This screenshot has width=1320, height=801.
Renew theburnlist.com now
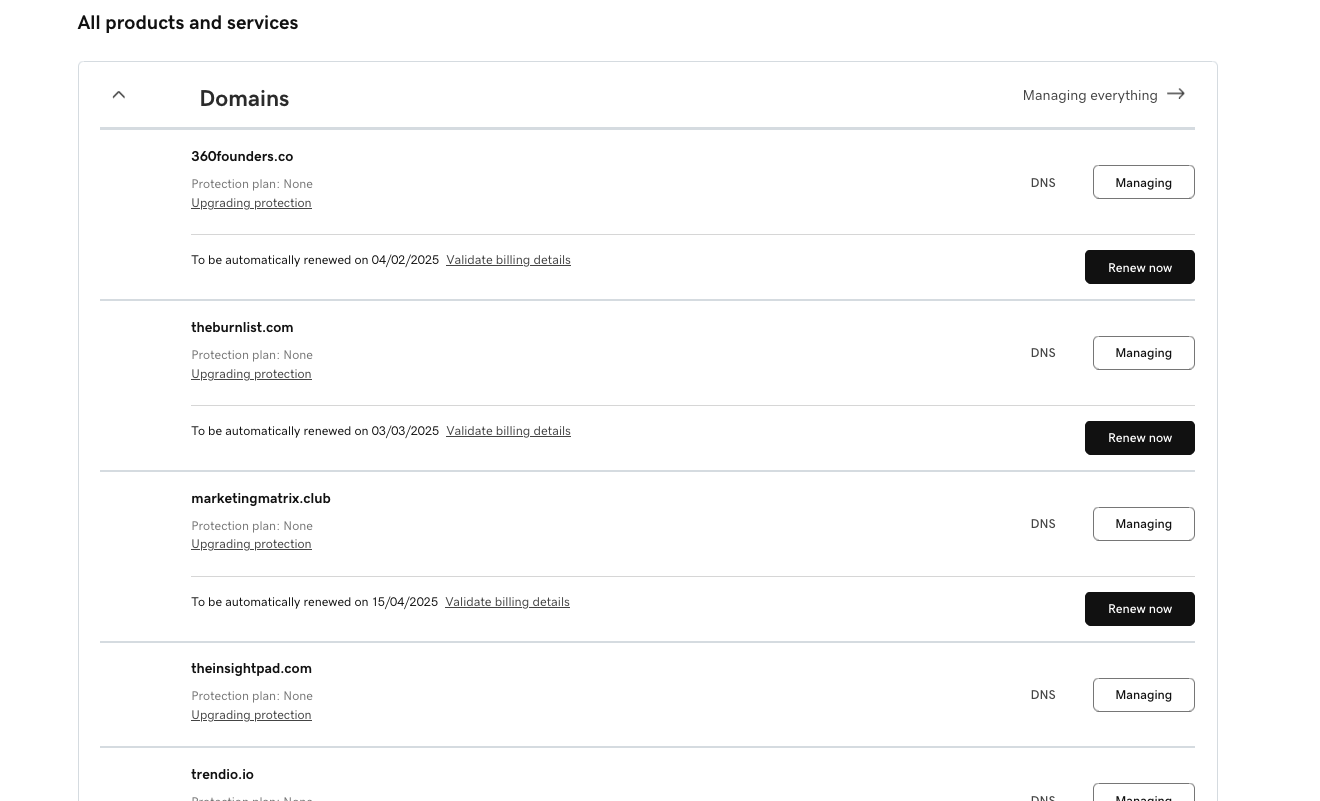[1139, 438]
